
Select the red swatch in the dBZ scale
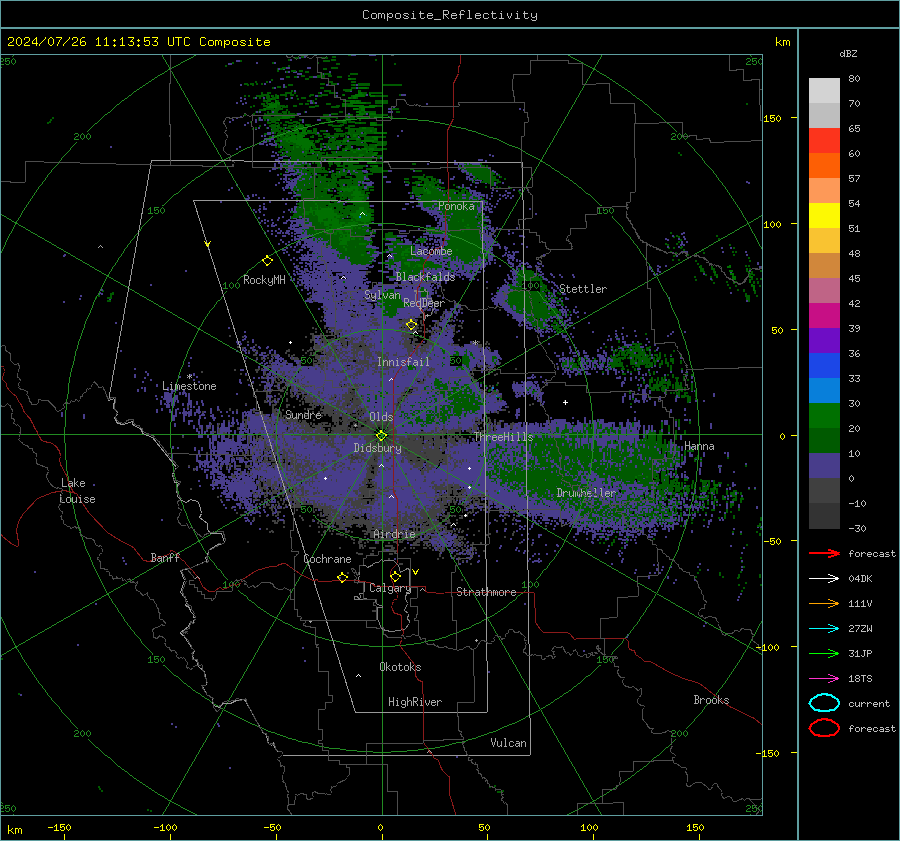(x=824, y=141)
